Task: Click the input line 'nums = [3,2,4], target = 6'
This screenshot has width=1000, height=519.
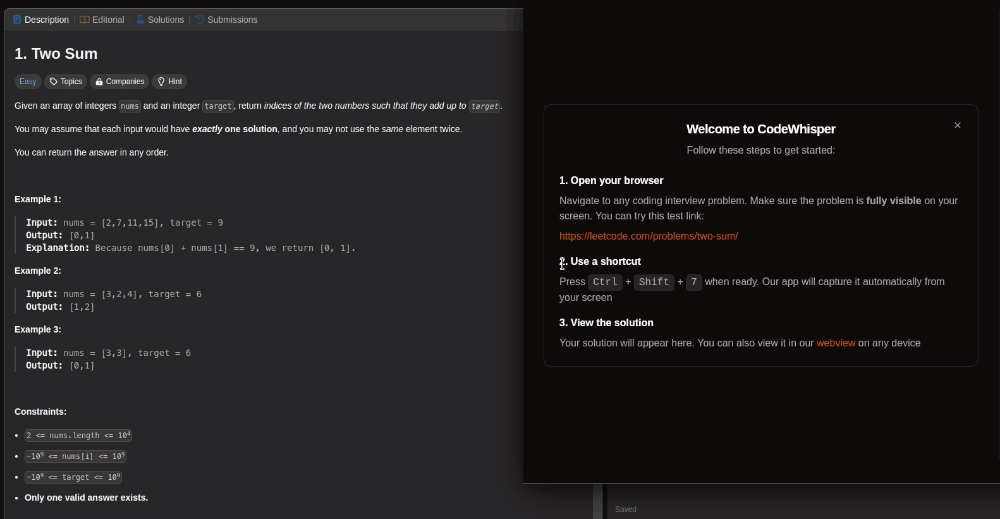Action: click(x=132, y=294)
